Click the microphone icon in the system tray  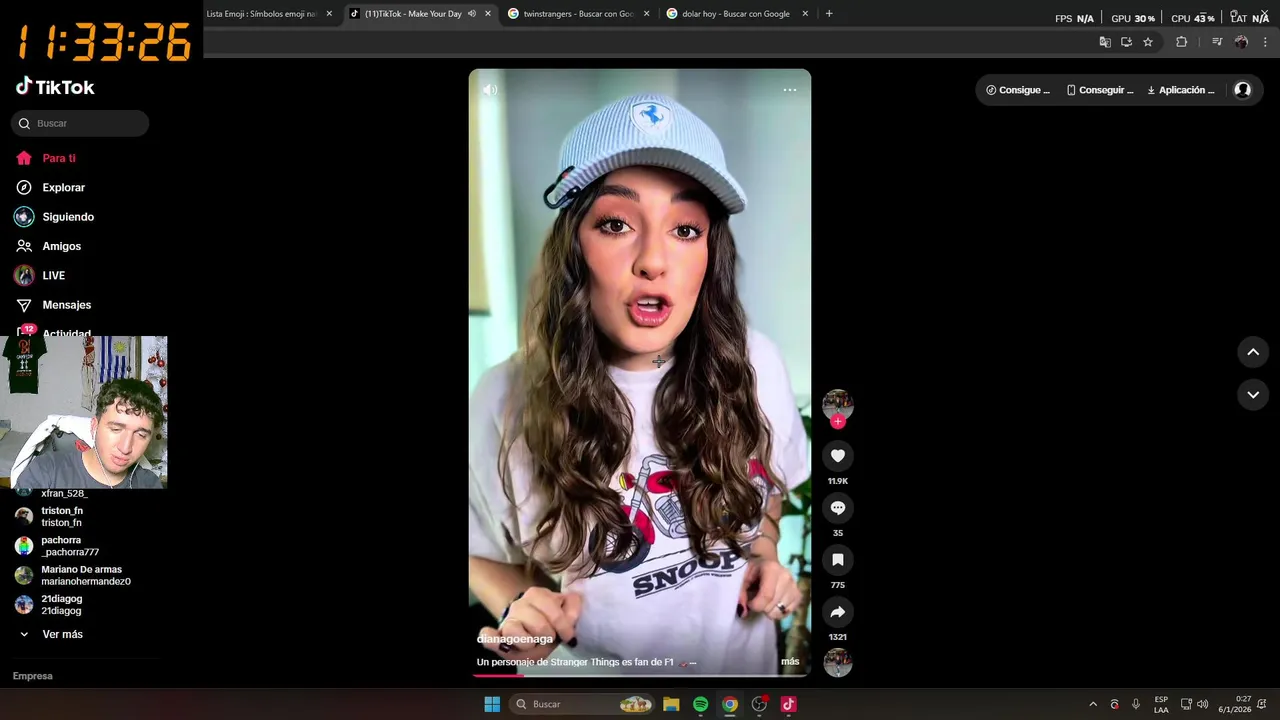pos(1136,704)
